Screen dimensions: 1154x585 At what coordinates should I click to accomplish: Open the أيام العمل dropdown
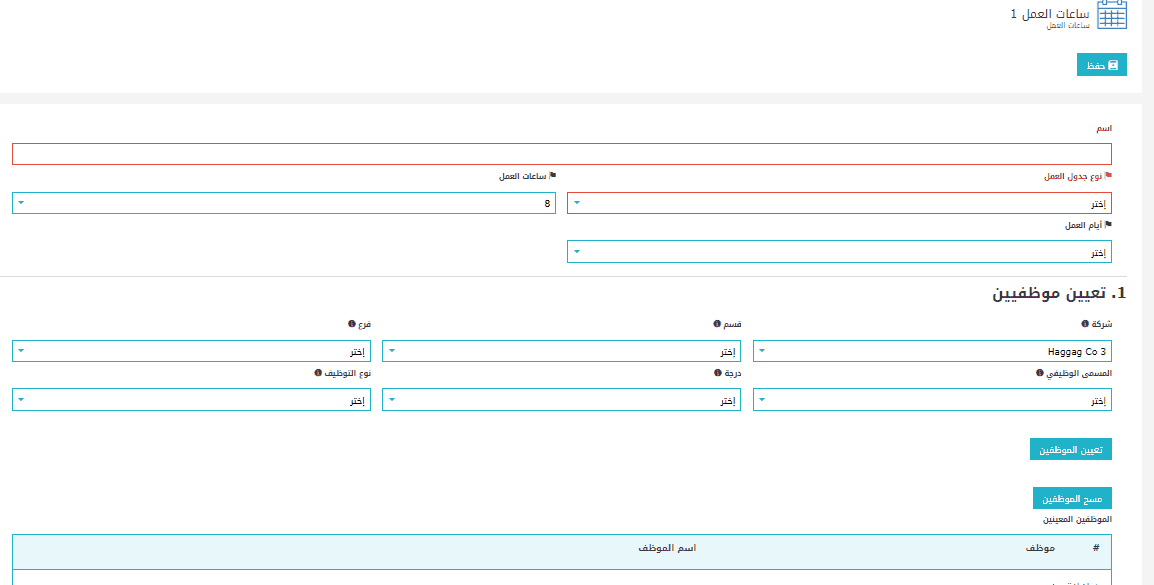point(838,252)
